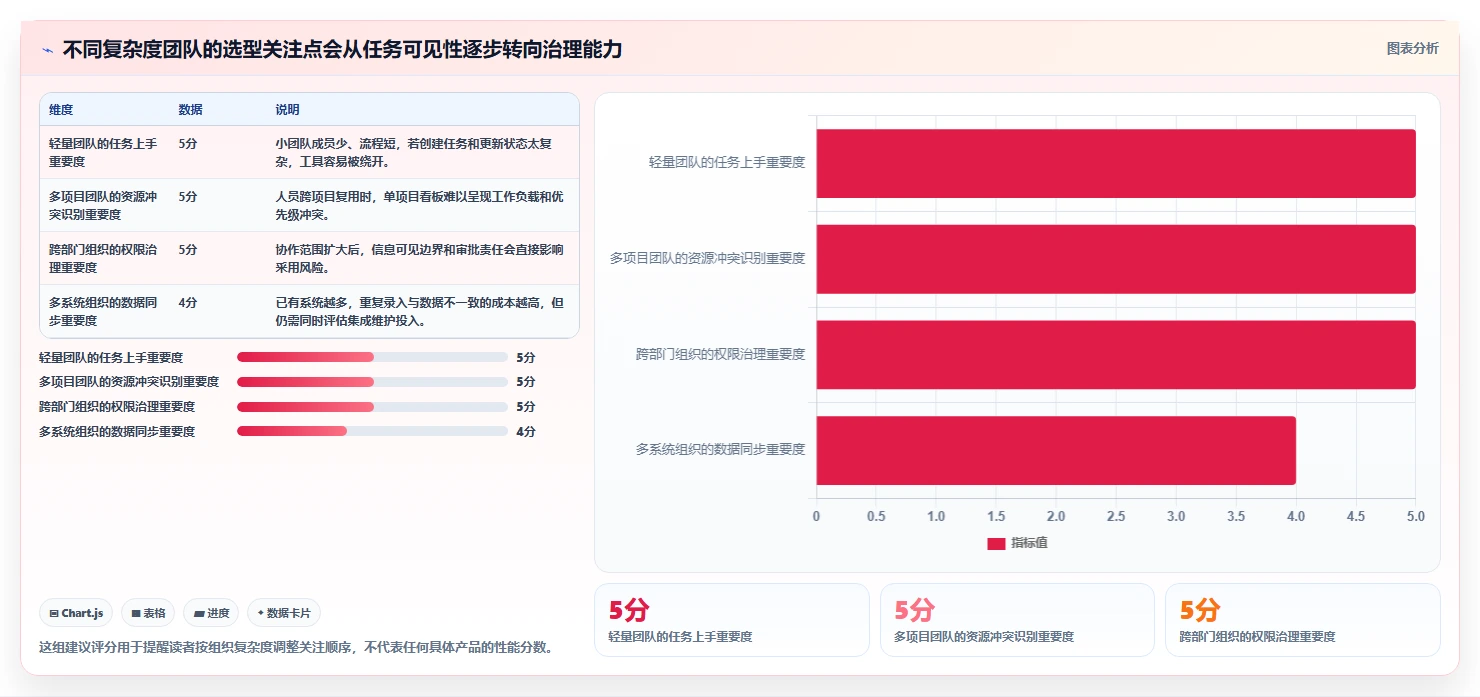Select the 进度 tag
This screenshot has height=697, width=1480.
tap(211, 613)
